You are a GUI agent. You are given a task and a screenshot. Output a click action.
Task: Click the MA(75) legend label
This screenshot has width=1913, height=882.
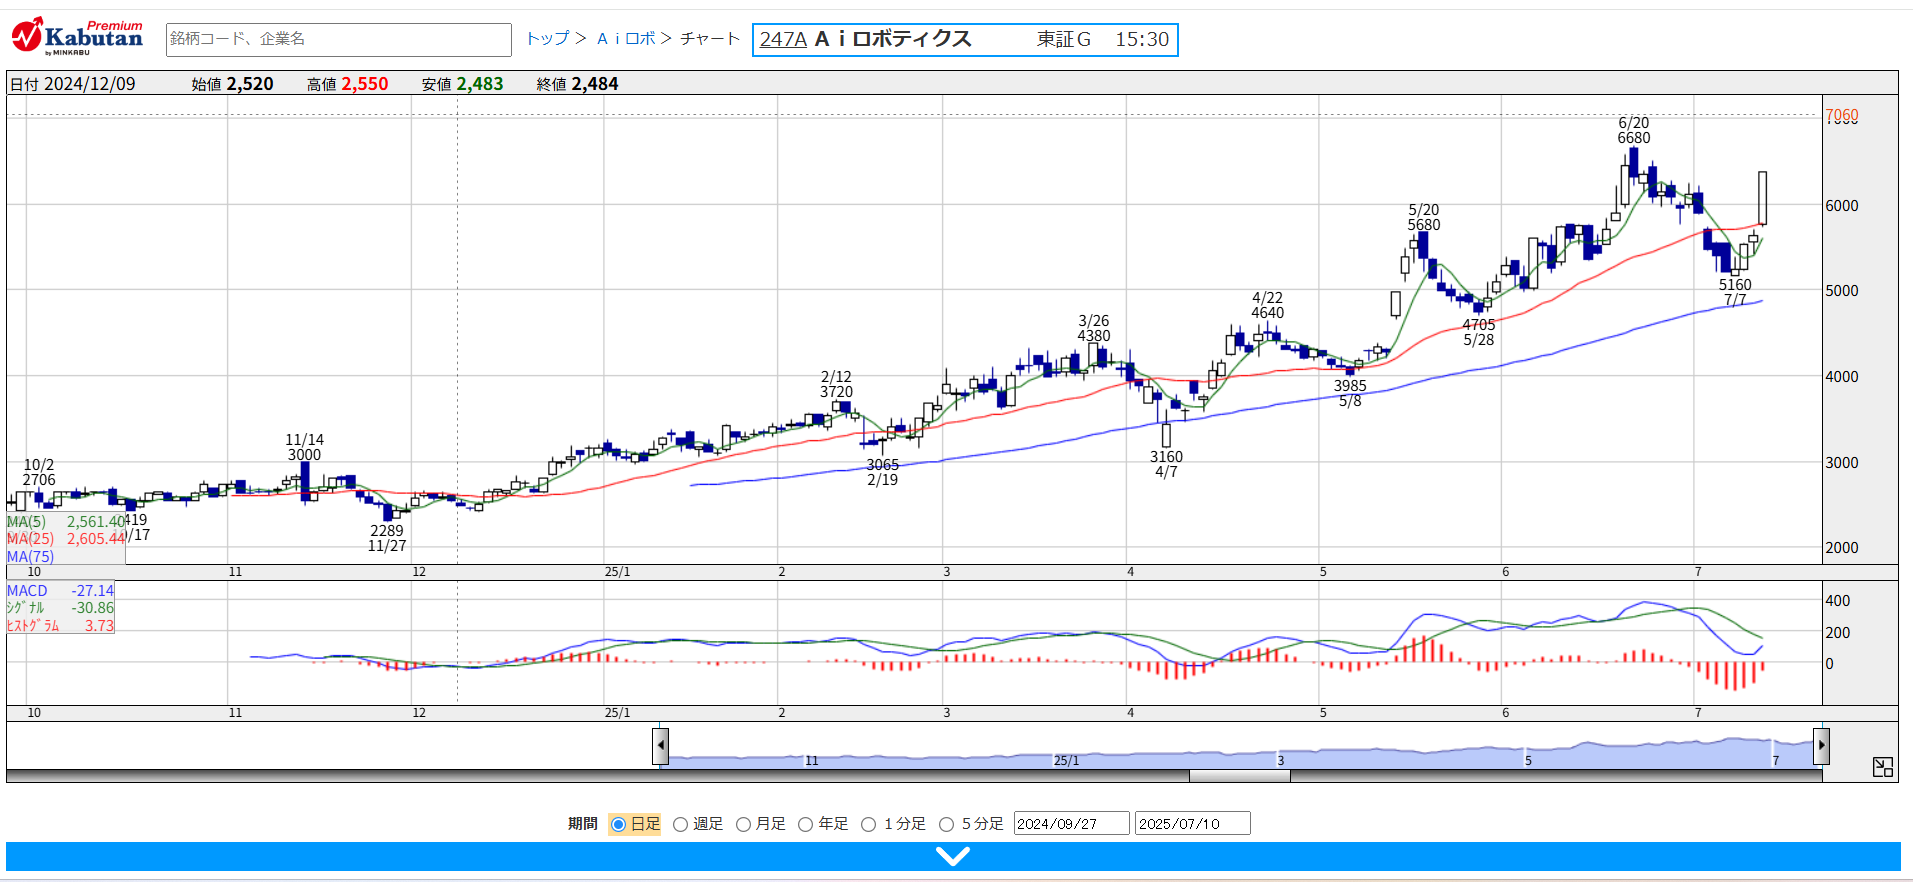coord(30,556)
